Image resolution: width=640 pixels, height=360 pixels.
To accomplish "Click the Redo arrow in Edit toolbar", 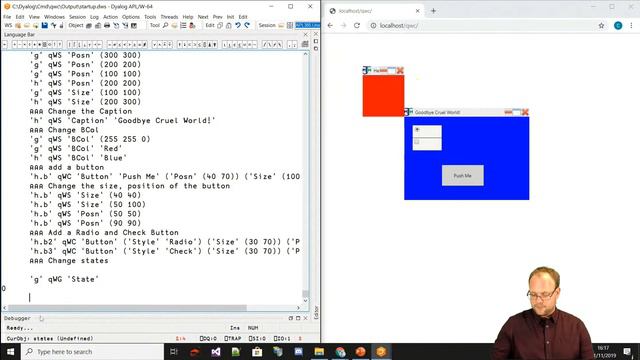I will [x=247, y=25].
